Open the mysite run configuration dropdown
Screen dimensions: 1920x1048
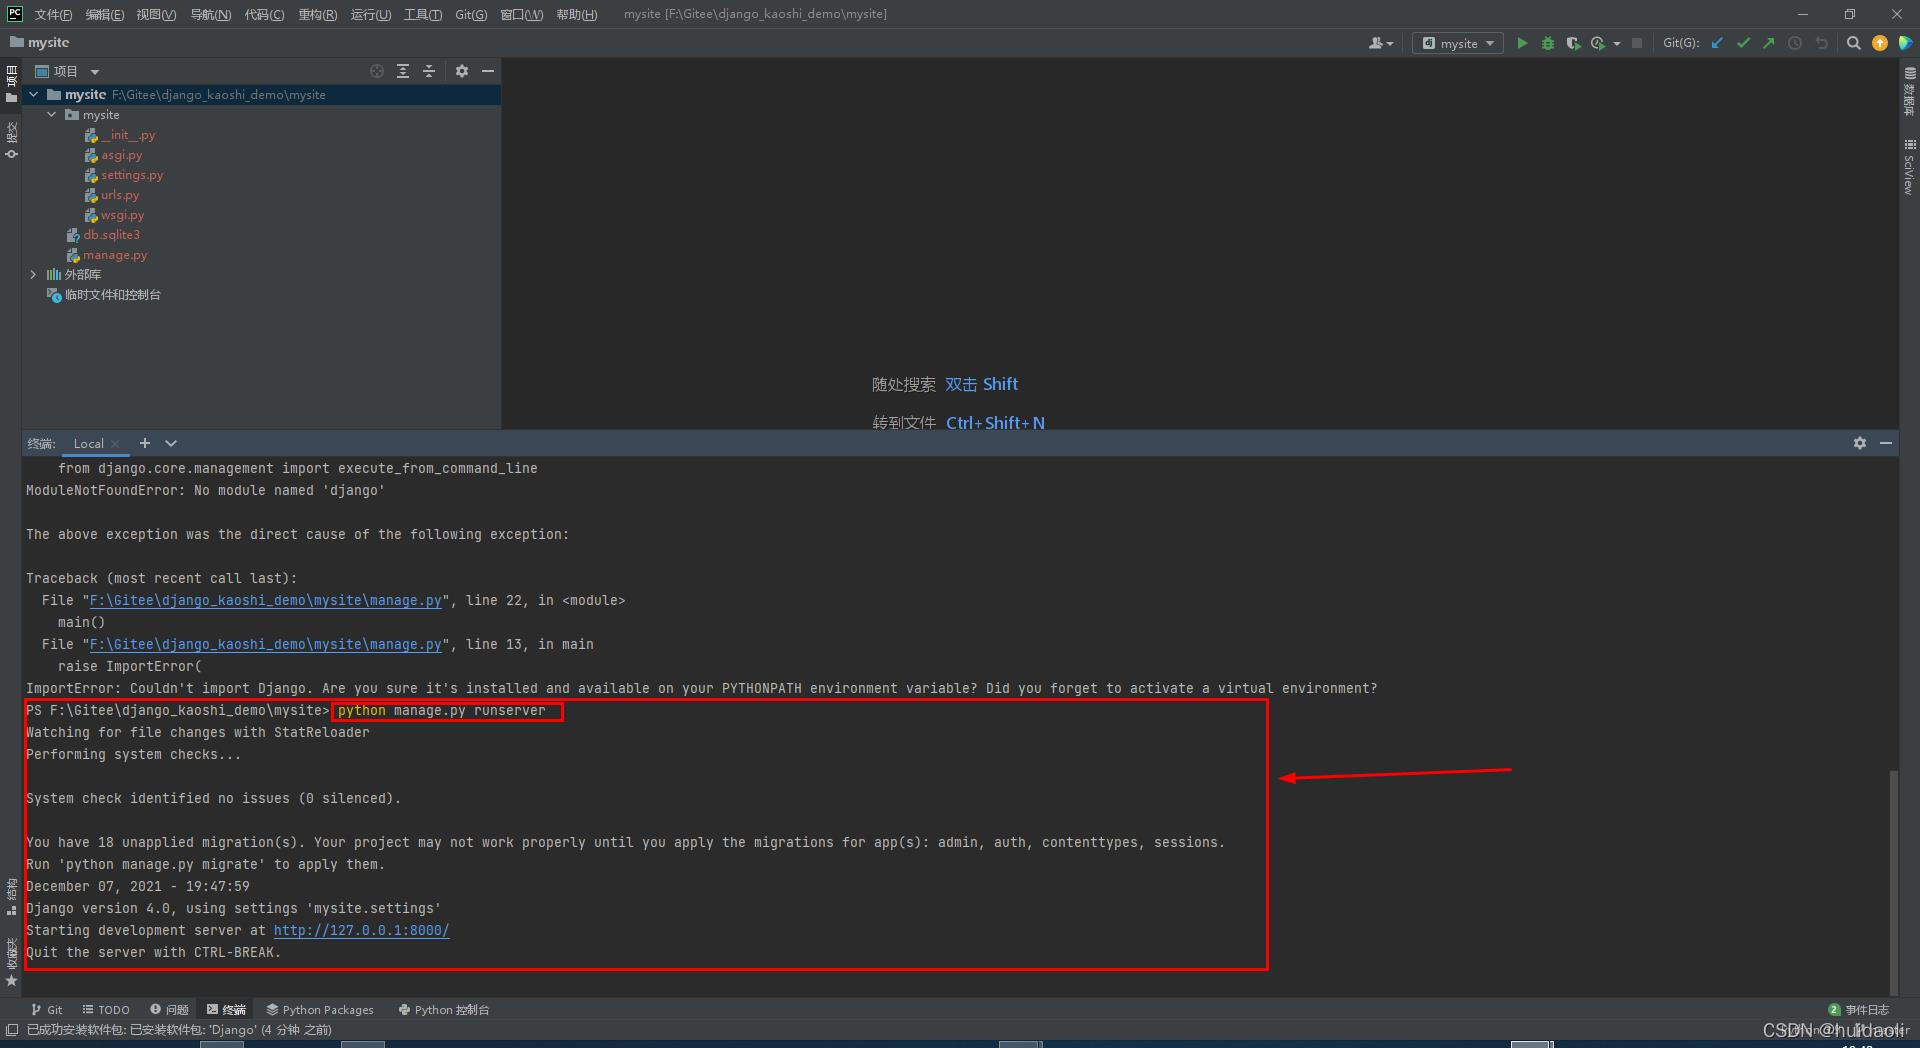[x=1458, y=43]
